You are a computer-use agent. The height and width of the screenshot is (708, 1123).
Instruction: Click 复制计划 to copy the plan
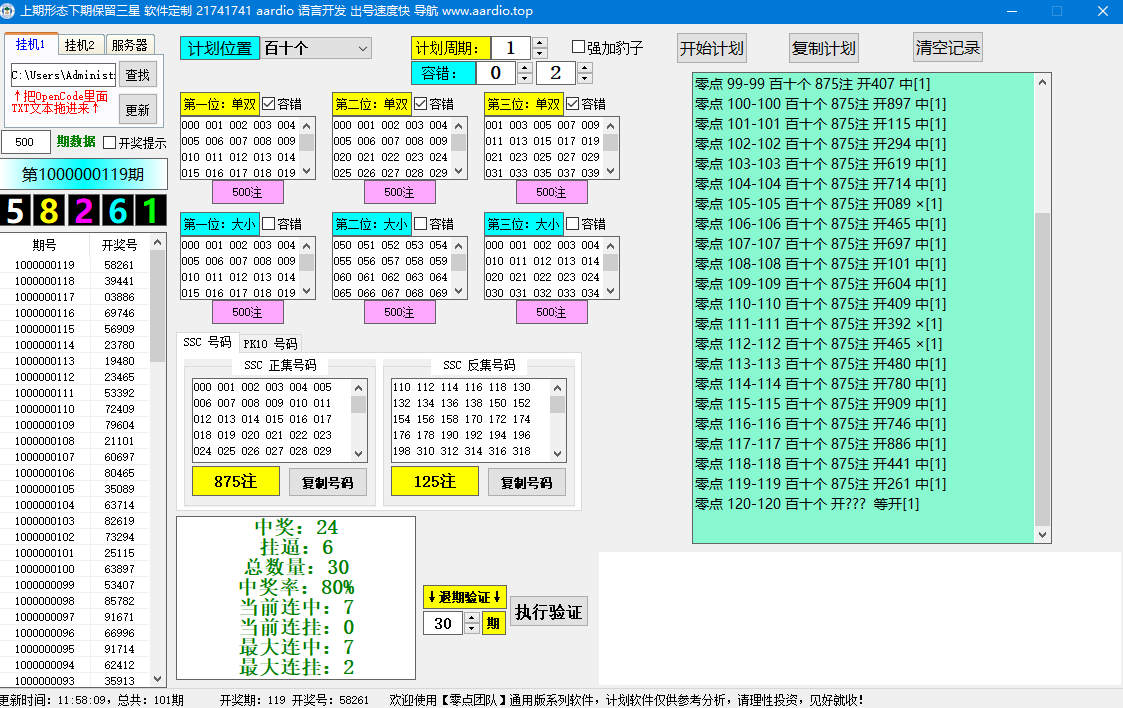coord(824,48)
